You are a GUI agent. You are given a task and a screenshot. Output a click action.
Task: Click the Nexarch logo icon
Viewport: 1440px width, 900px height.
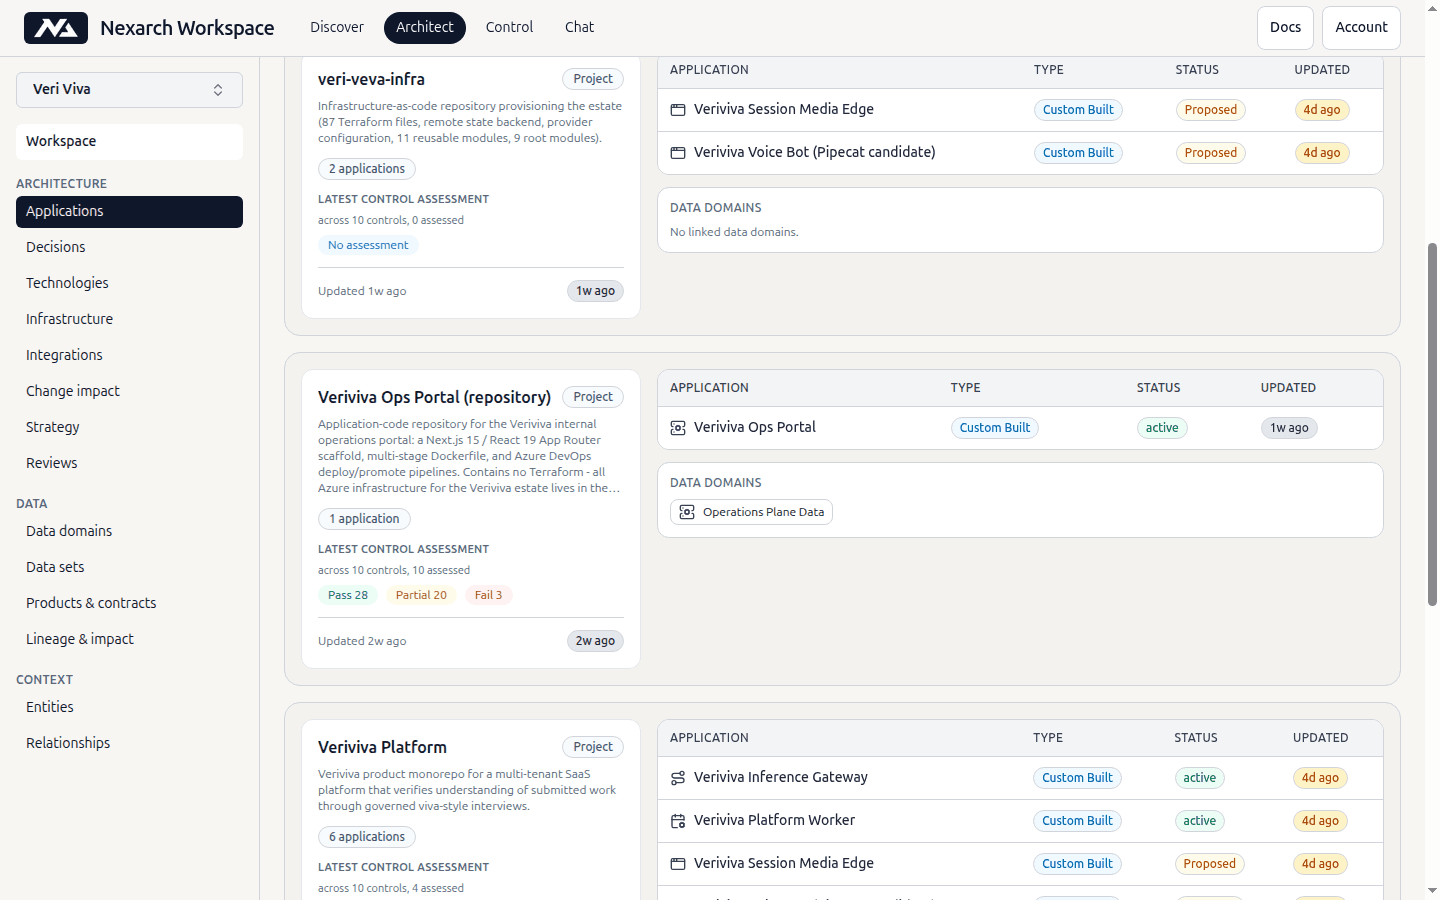[x=56, y=28]
